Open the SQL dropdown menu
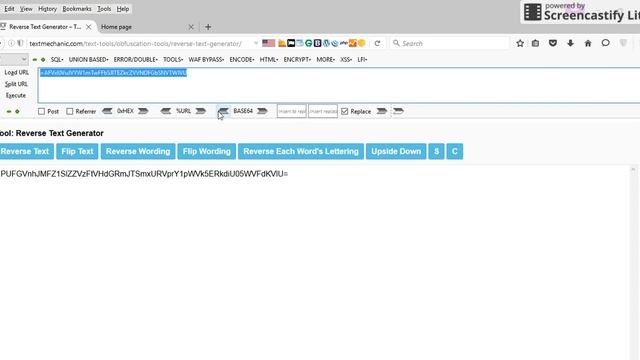The width and height of the screenshot is (640, 360). coord(57,60)
